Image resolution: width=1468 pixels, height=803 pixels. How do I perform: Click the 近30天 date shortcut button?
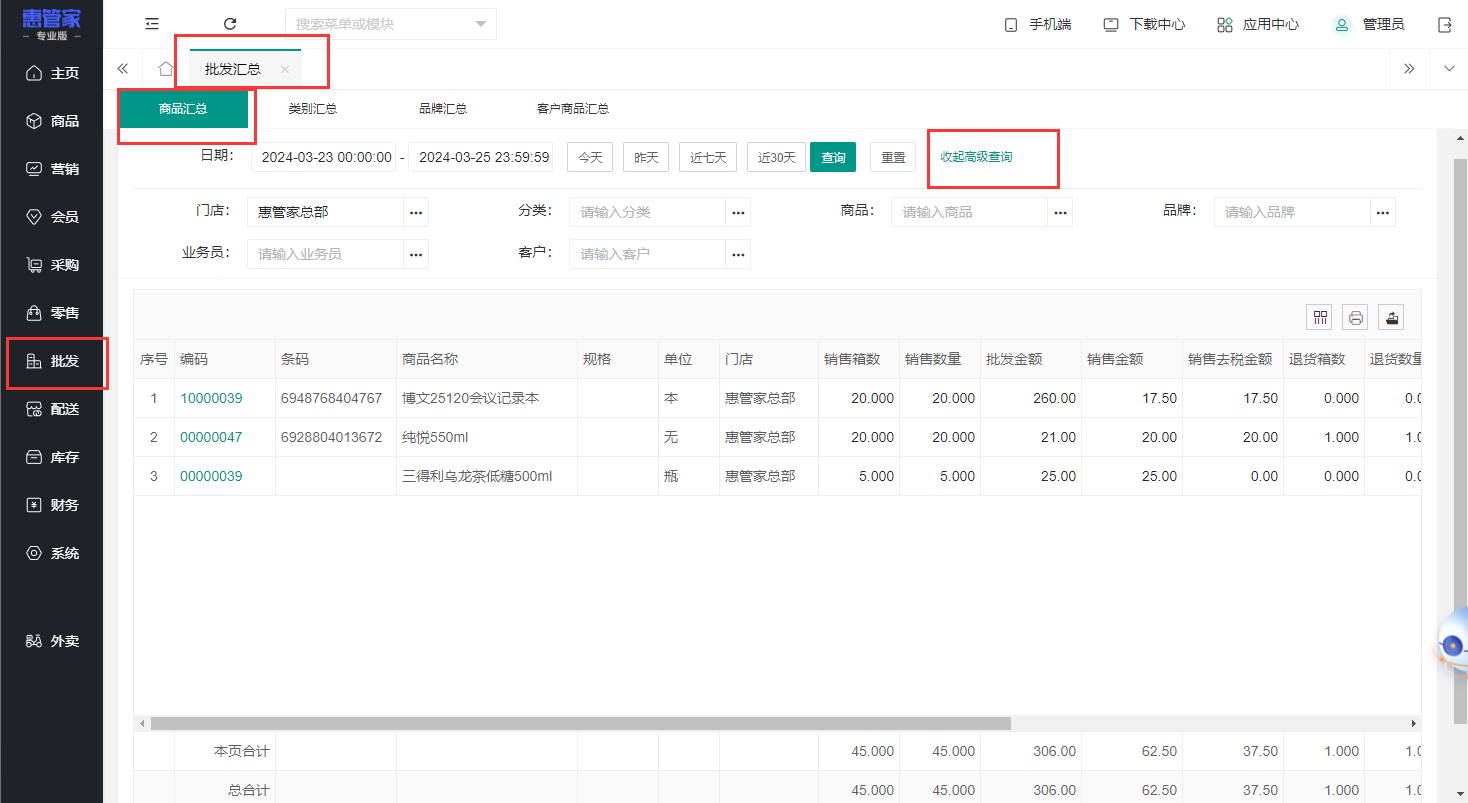776,157
